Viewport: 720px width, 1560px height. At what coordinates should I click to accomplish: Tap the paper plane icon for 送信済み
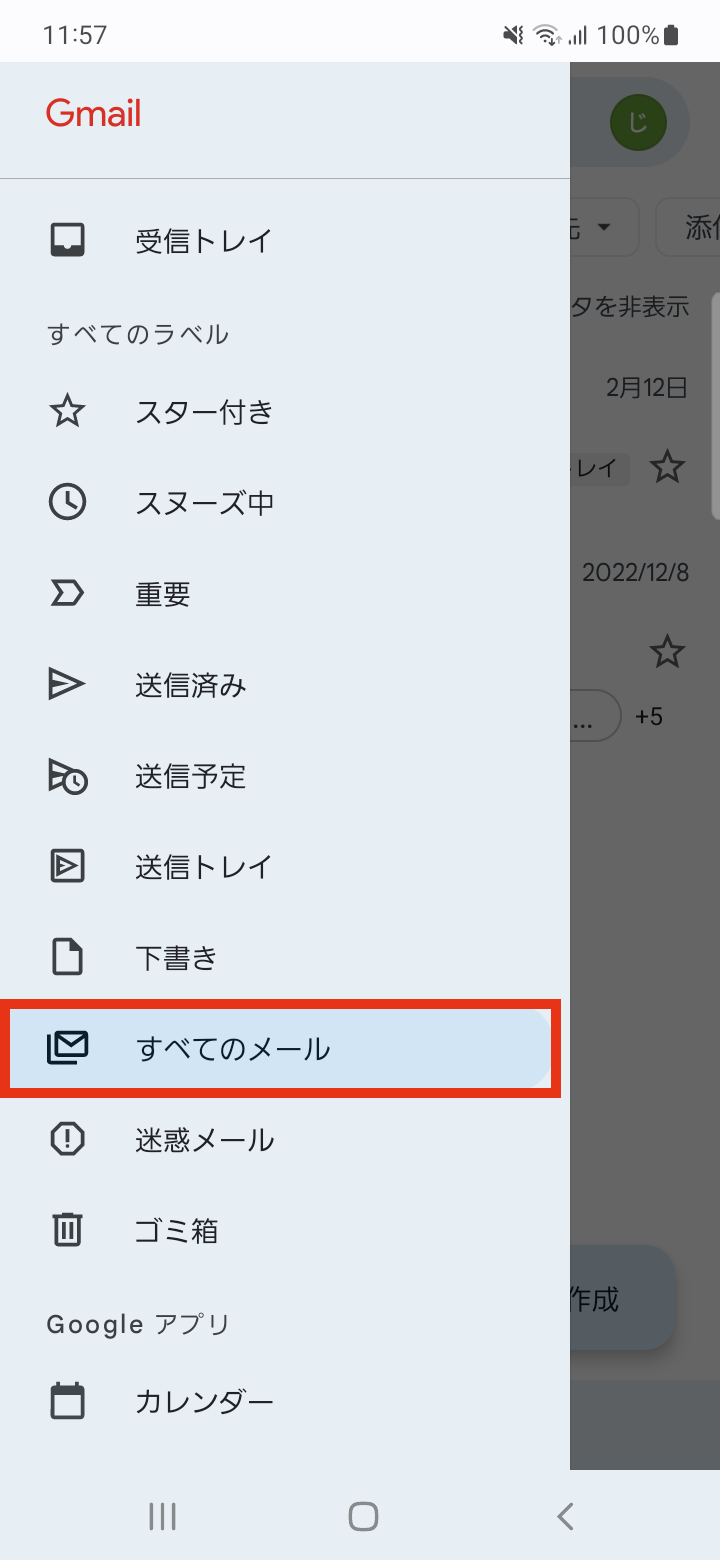pos(67,685)
